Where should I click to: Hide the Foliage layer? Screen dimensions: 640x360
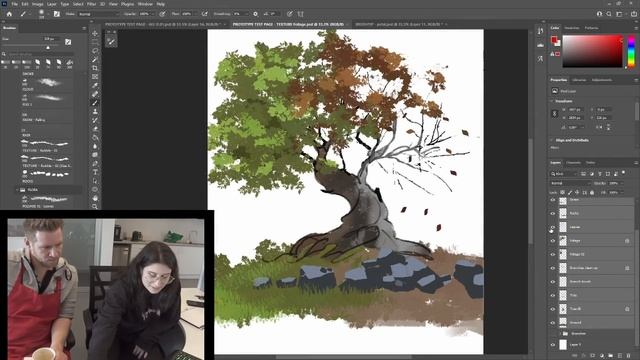click(553, 241)
